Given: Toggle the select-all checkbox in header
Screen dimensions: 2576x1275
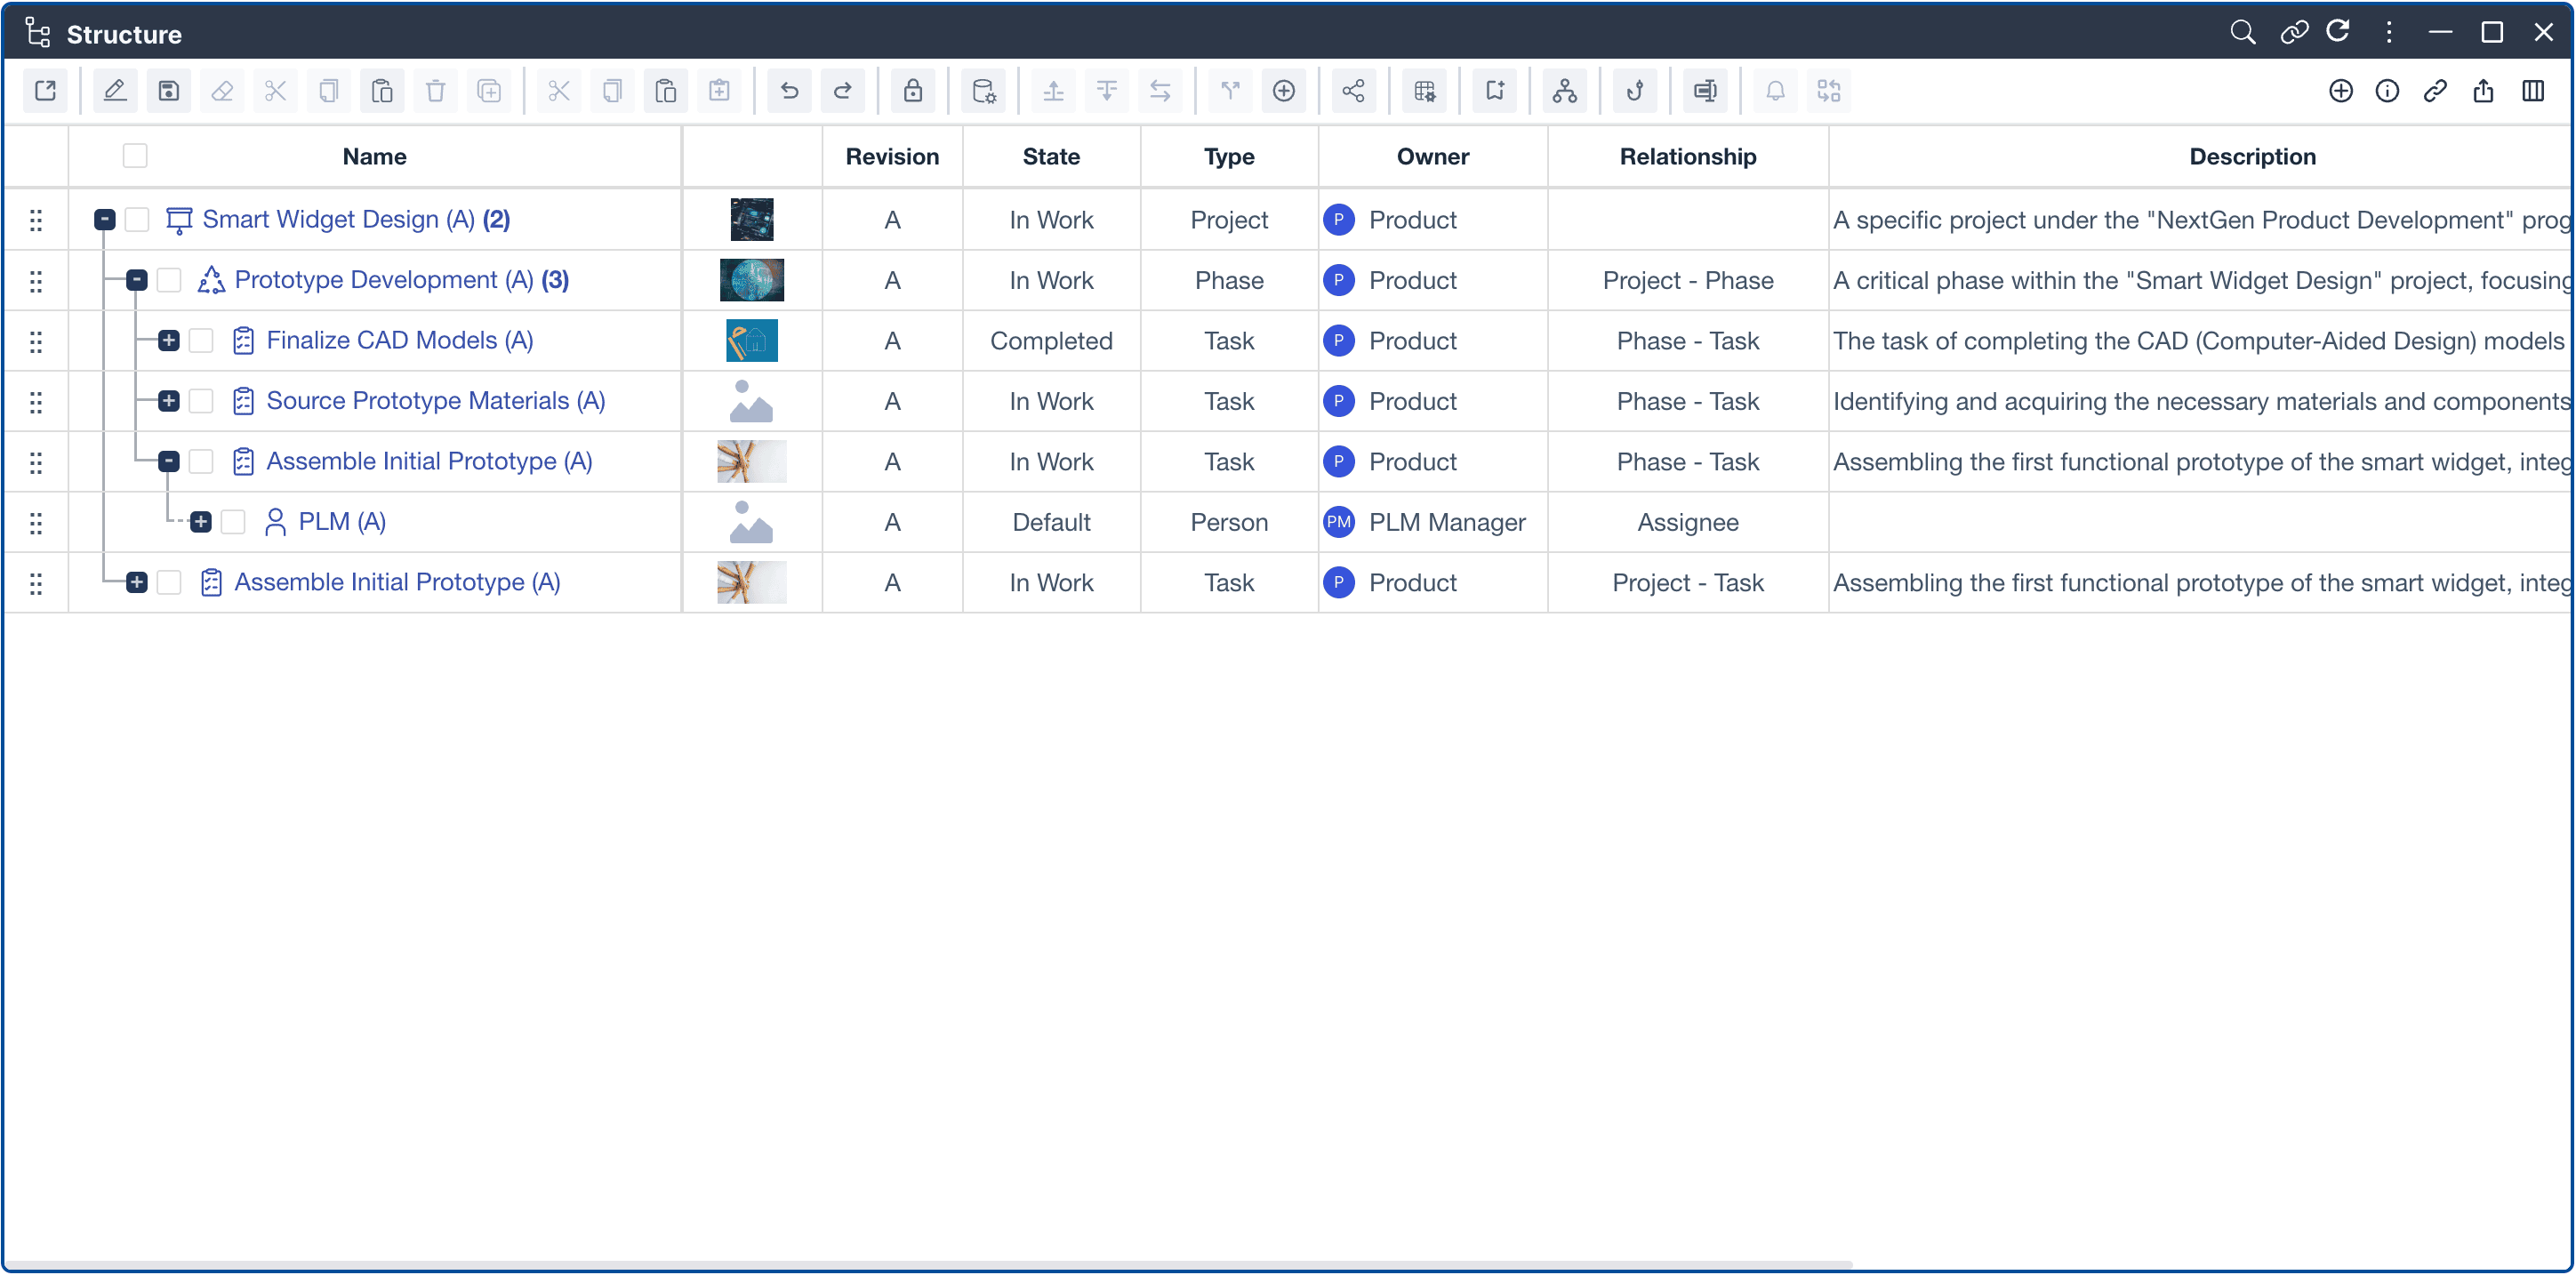Looking at the screenshot, I should click(x=135, y=156).
